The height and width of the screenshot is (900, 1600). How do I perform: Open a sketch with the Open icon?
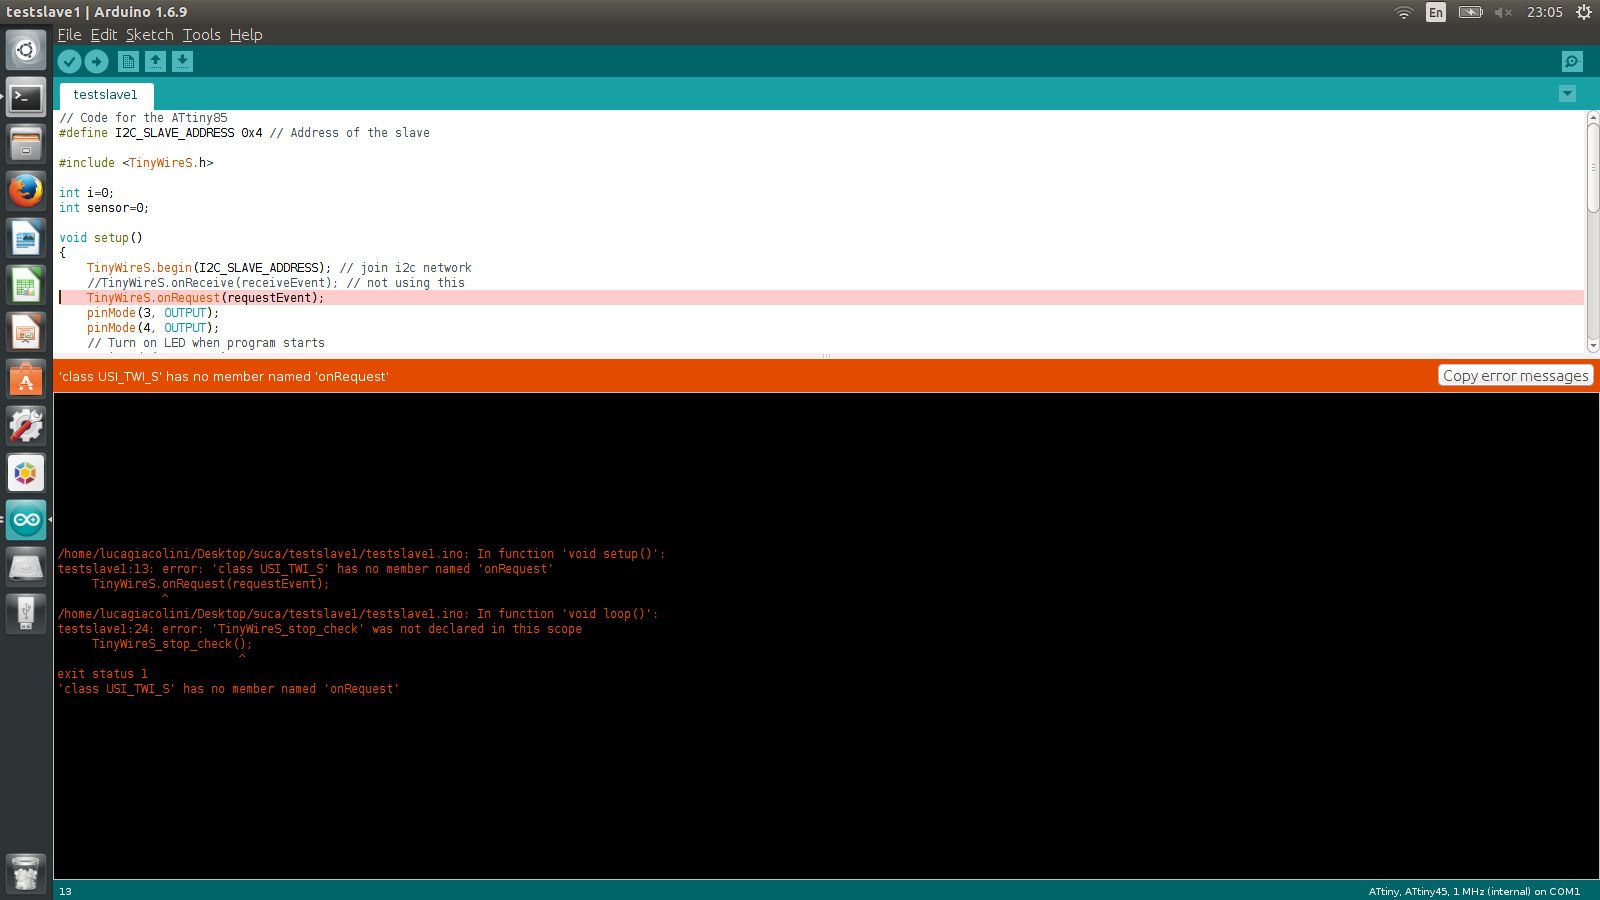pos(156,62)
